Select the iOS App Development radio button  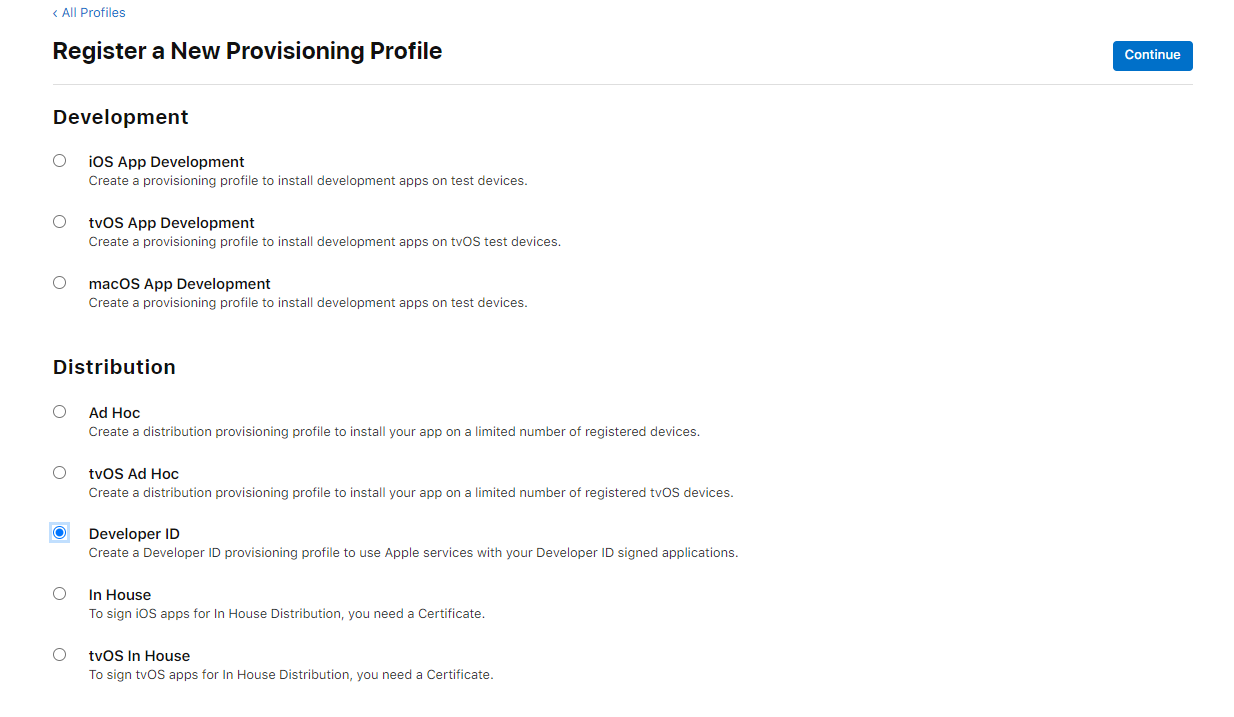[60, 161]
